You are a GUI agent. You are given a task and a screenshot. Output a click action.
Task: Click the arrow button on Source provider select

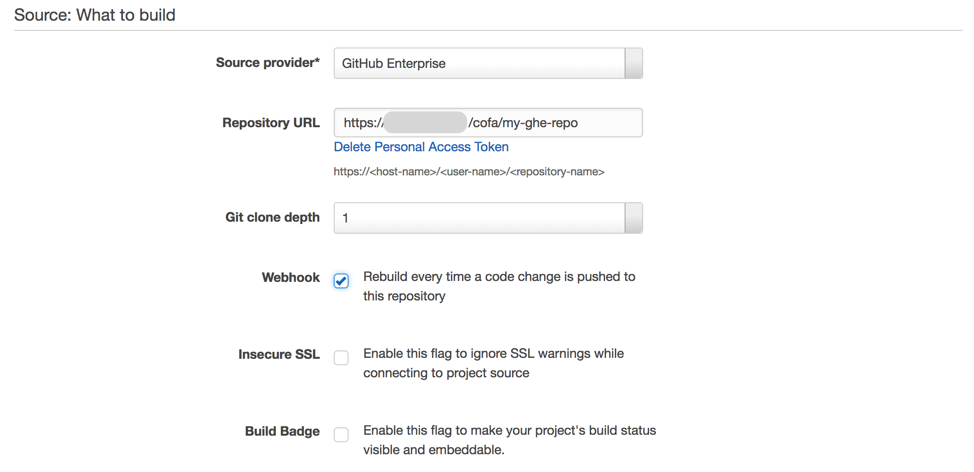tap(634, 63)
